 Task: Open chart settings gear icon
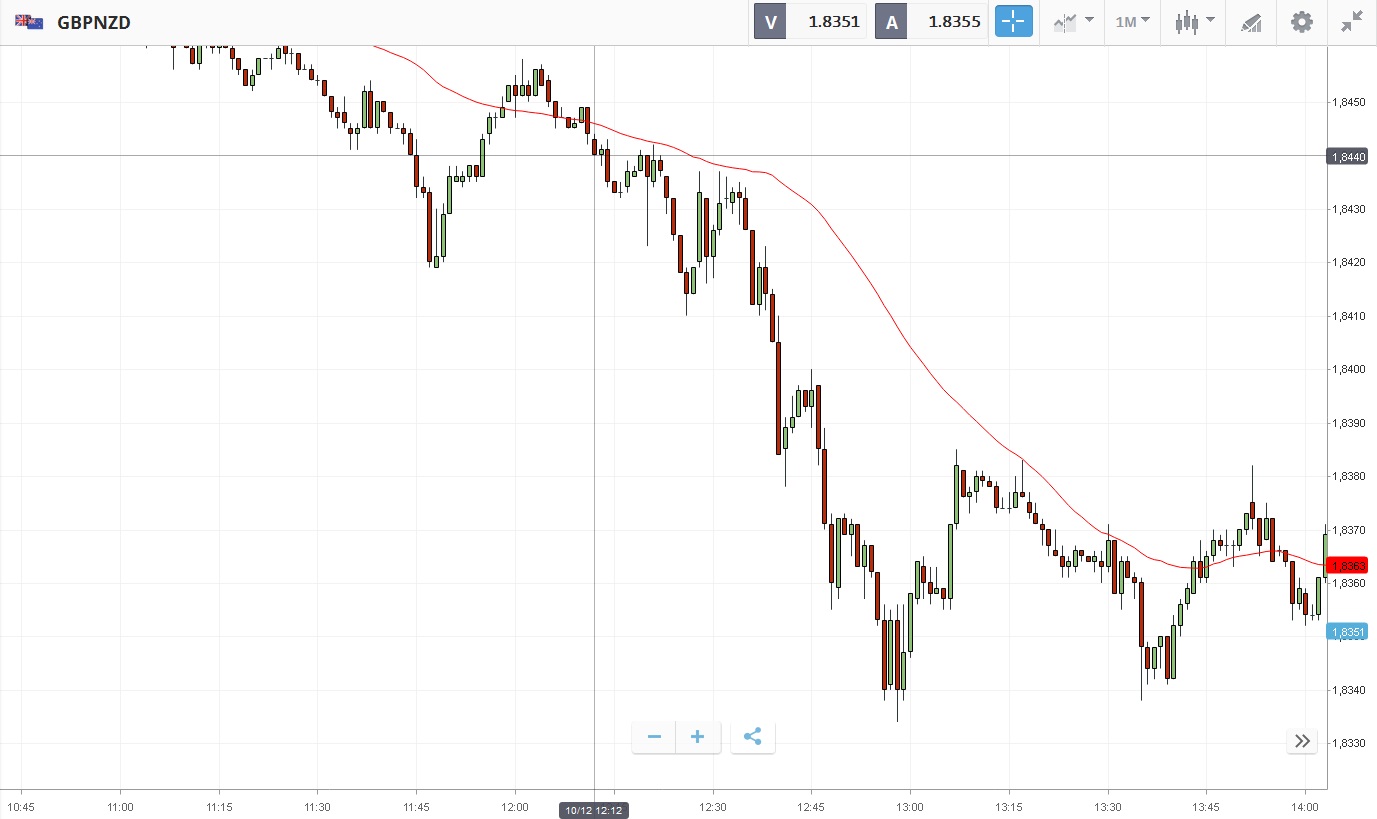pyautogui.click(x=1301, y=21)
